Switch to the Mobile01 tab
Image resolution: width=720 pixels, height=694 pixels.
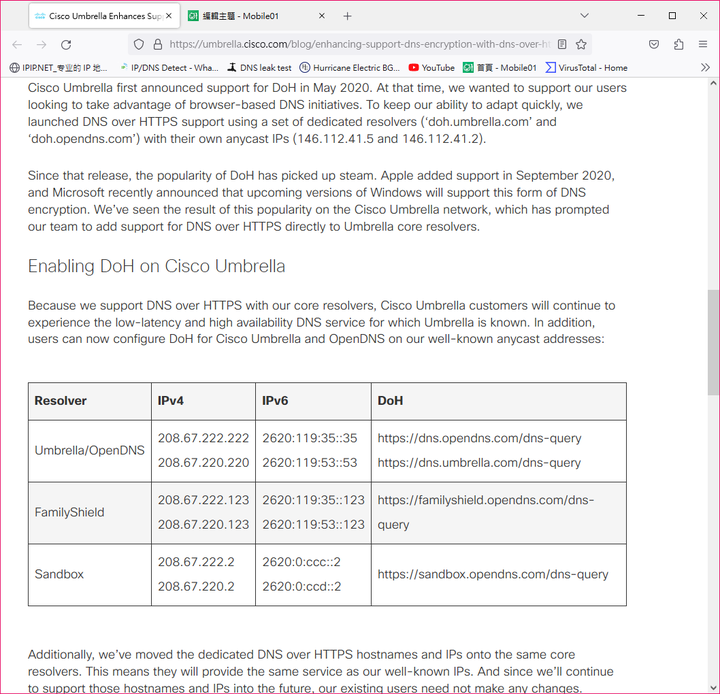257,16
